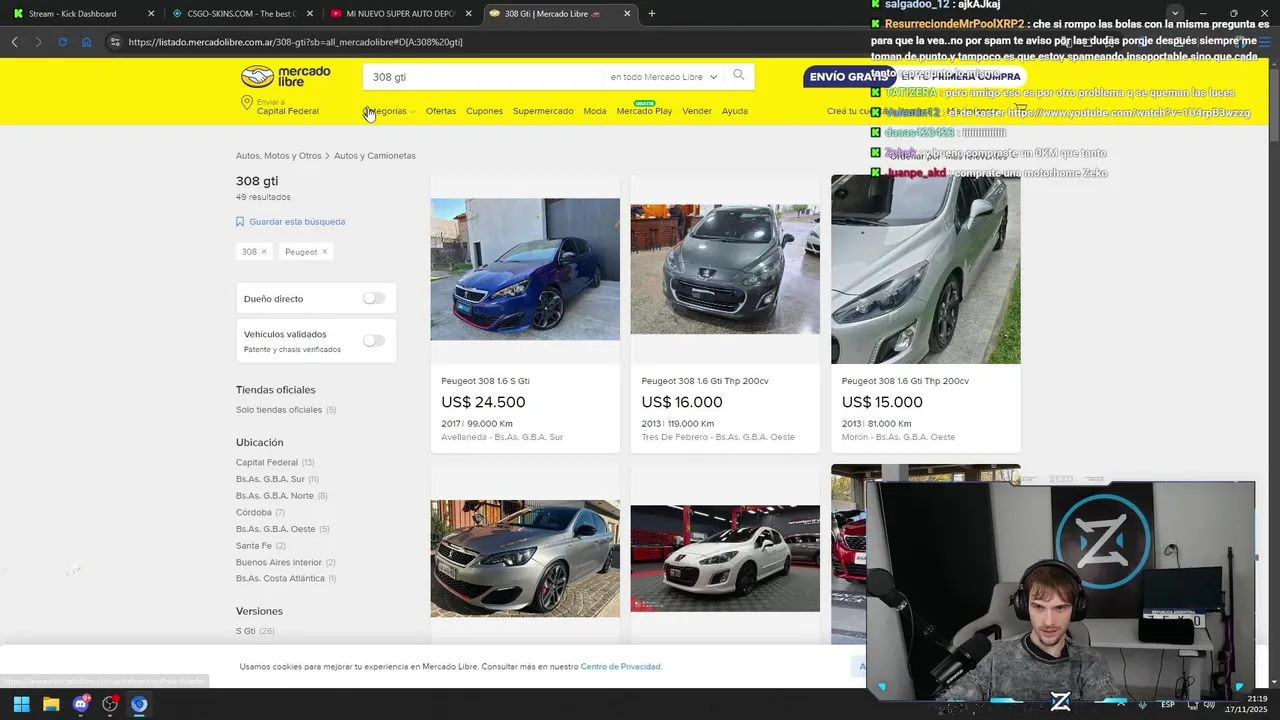Remove the Peugeot filter tag
This screenshot has width=1280, height=720.
pyautogui.click(x=324, y=252)
